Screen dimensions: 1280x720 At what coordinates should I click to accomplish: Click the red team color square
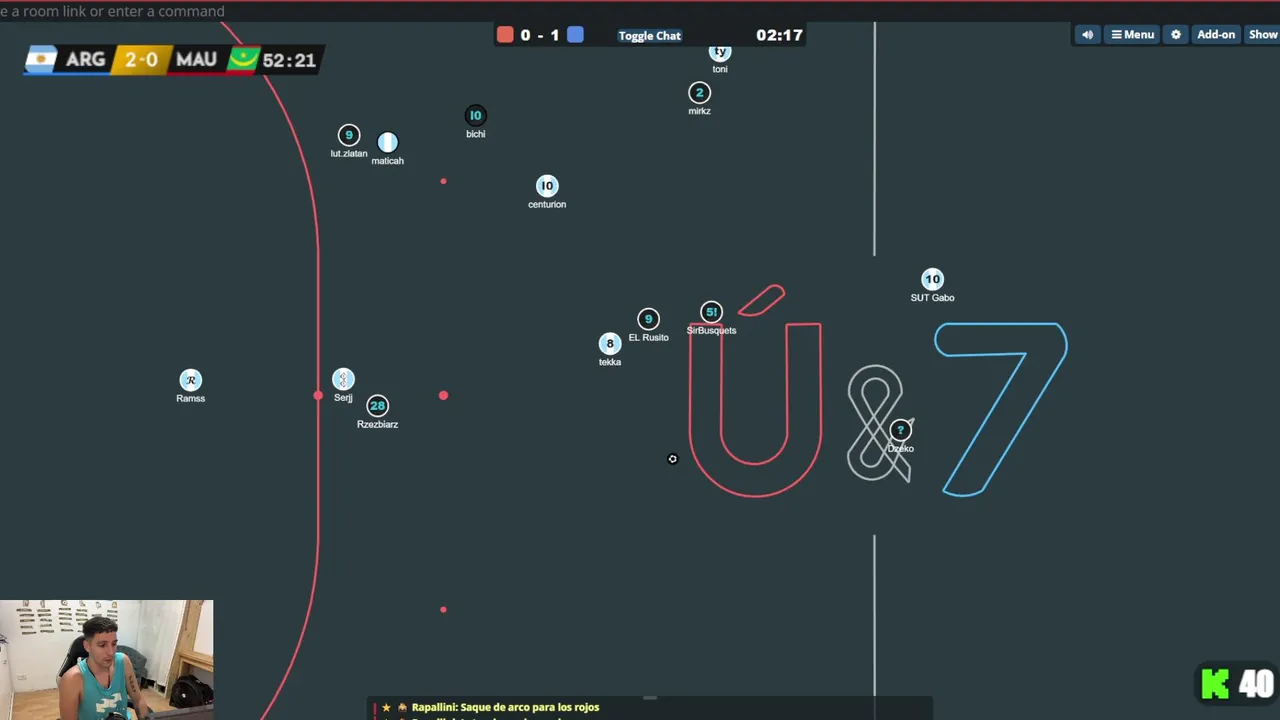(x=505, y=35)
